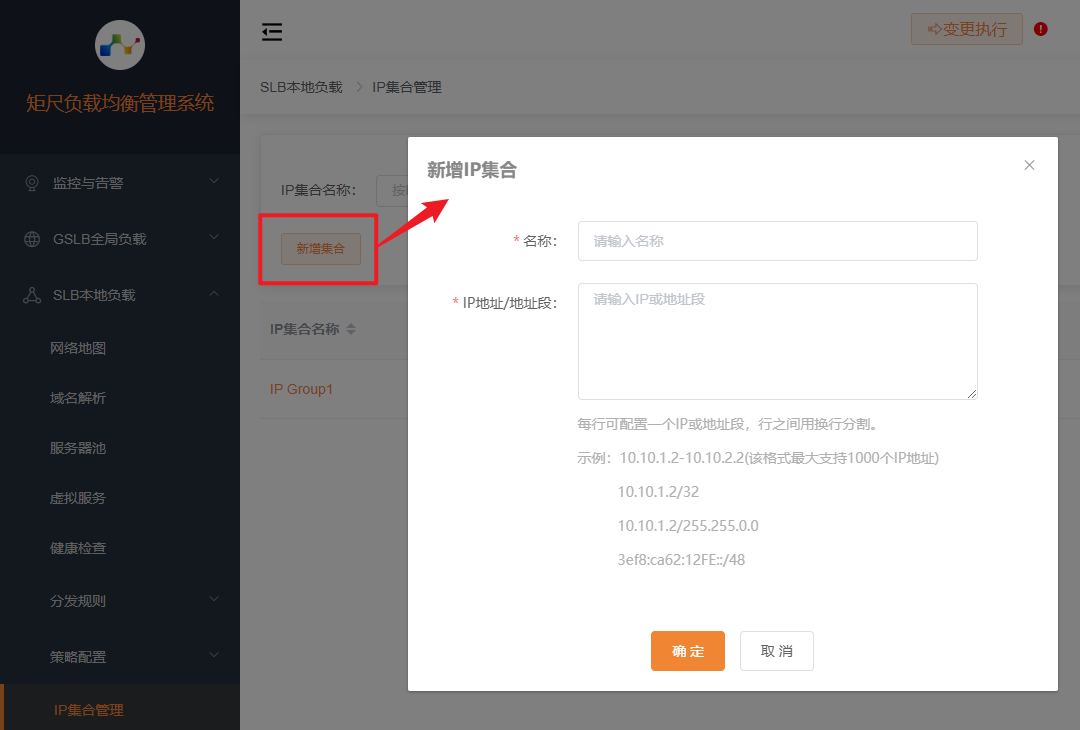Click the IP地址/地址段 text area
Image resolution: width=1080 pixels, height=730 pixels.
click(777, 340)
